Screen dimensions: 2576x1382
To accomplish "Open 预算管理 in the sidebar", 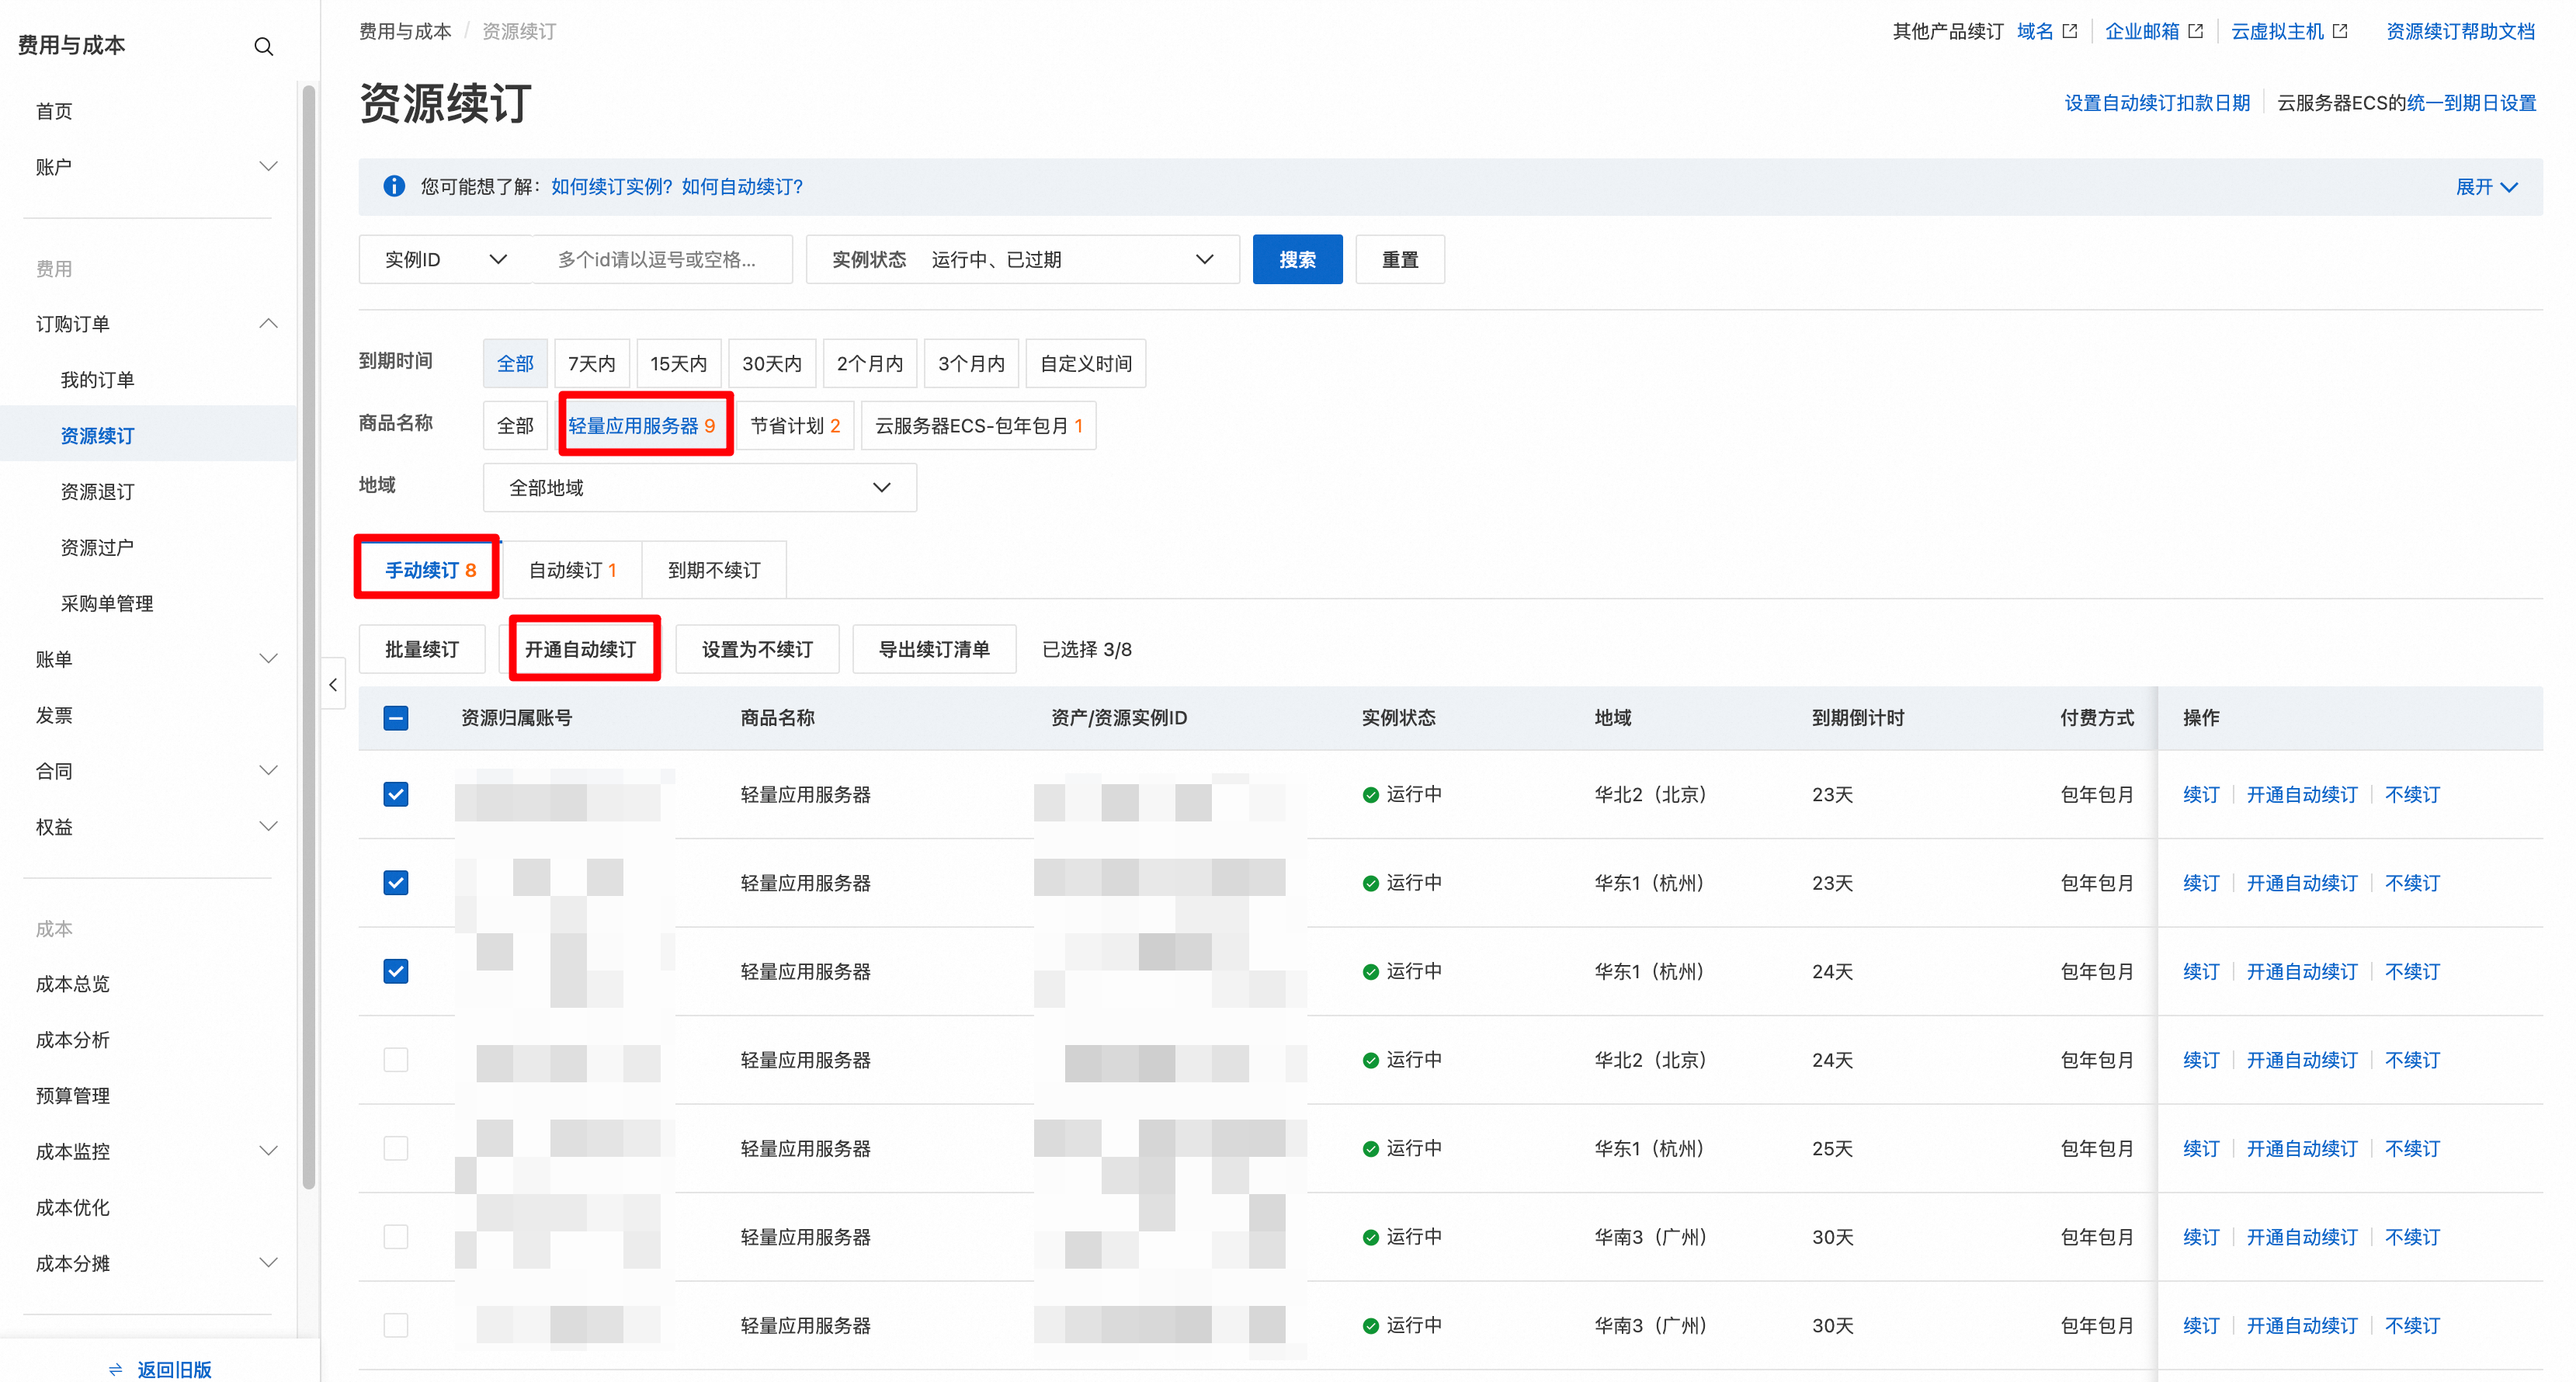I will click(x=73, y=1096).
